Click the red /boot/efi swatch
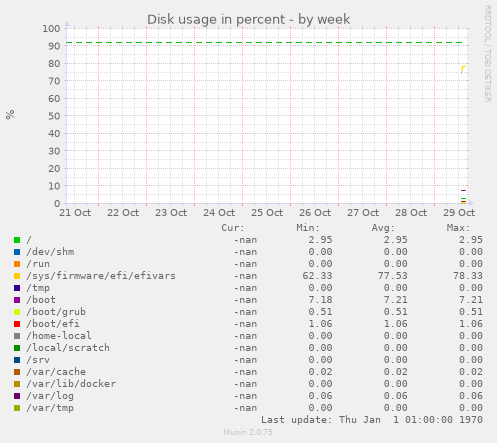Image resolution: width=497 pixels, height=443 pixels. tap(17, 324)
